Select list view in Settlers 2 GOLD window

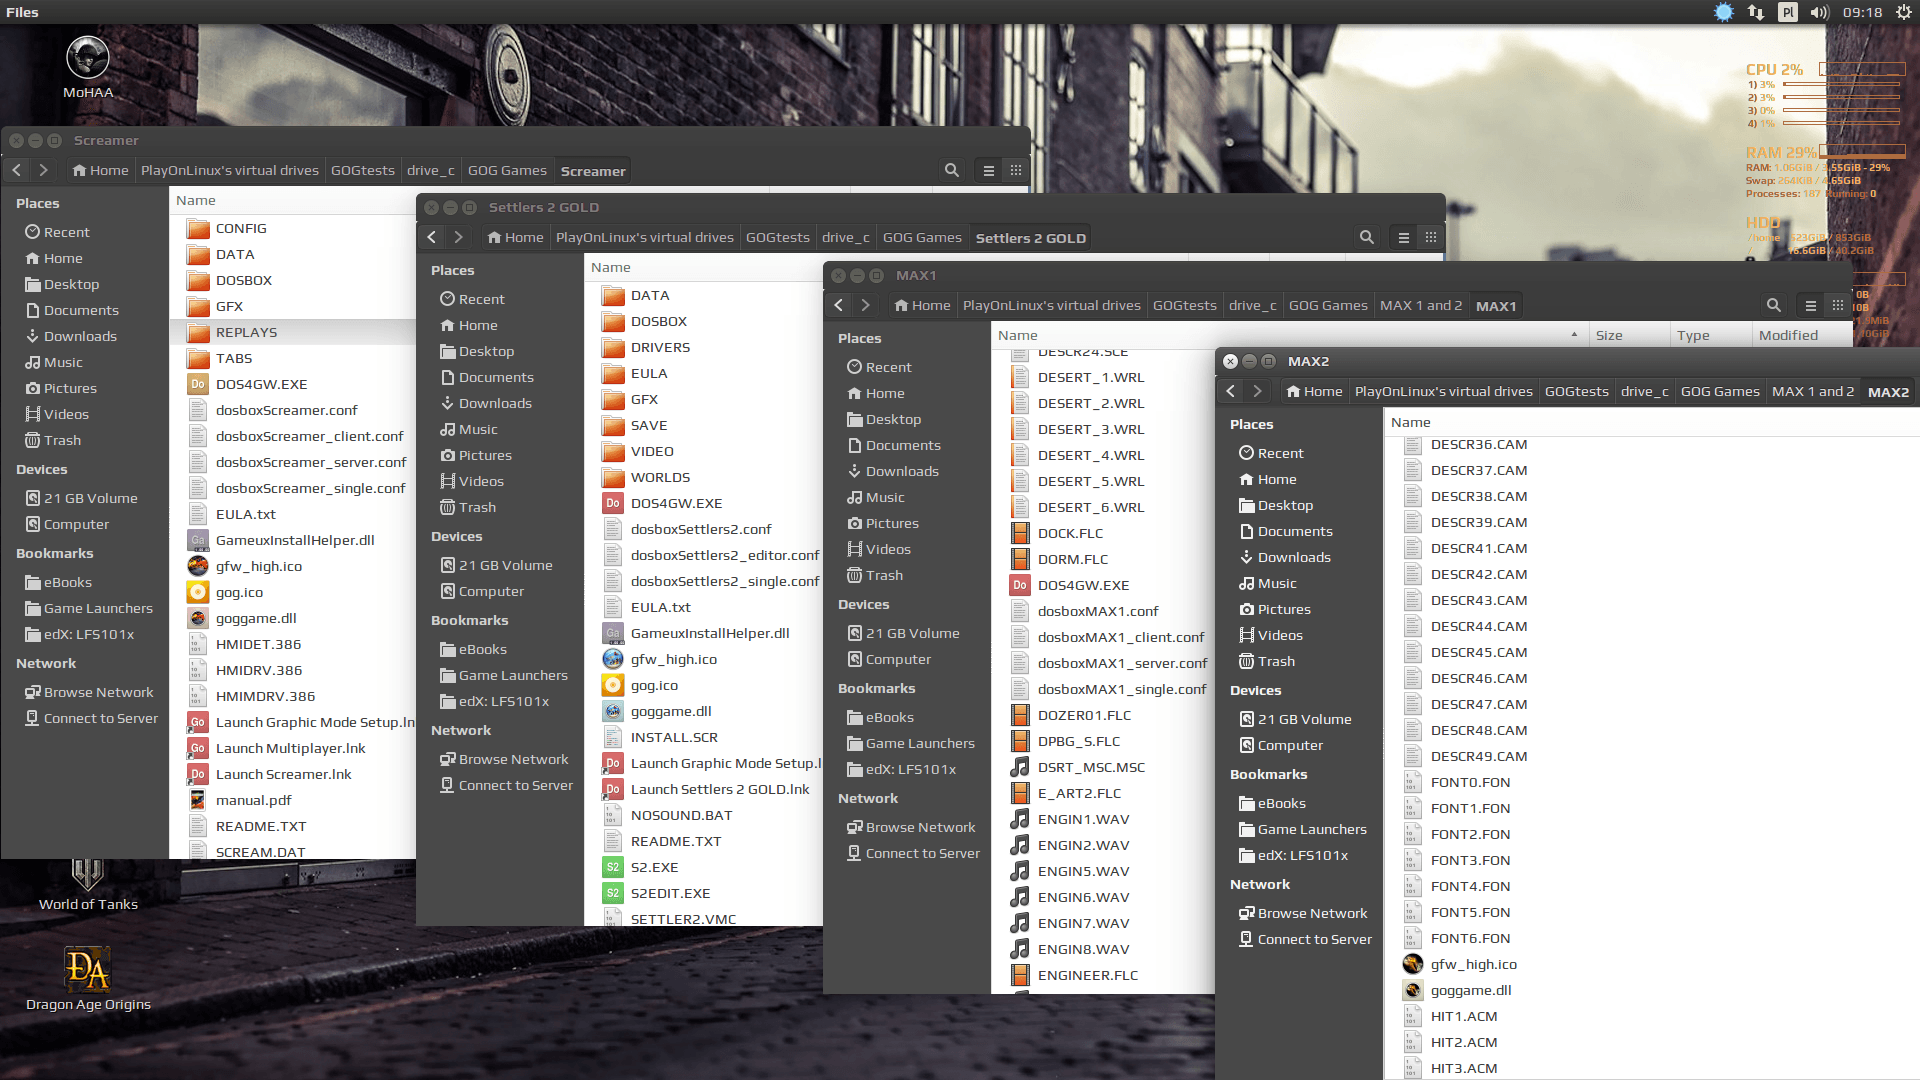[x=1404, y=237]
